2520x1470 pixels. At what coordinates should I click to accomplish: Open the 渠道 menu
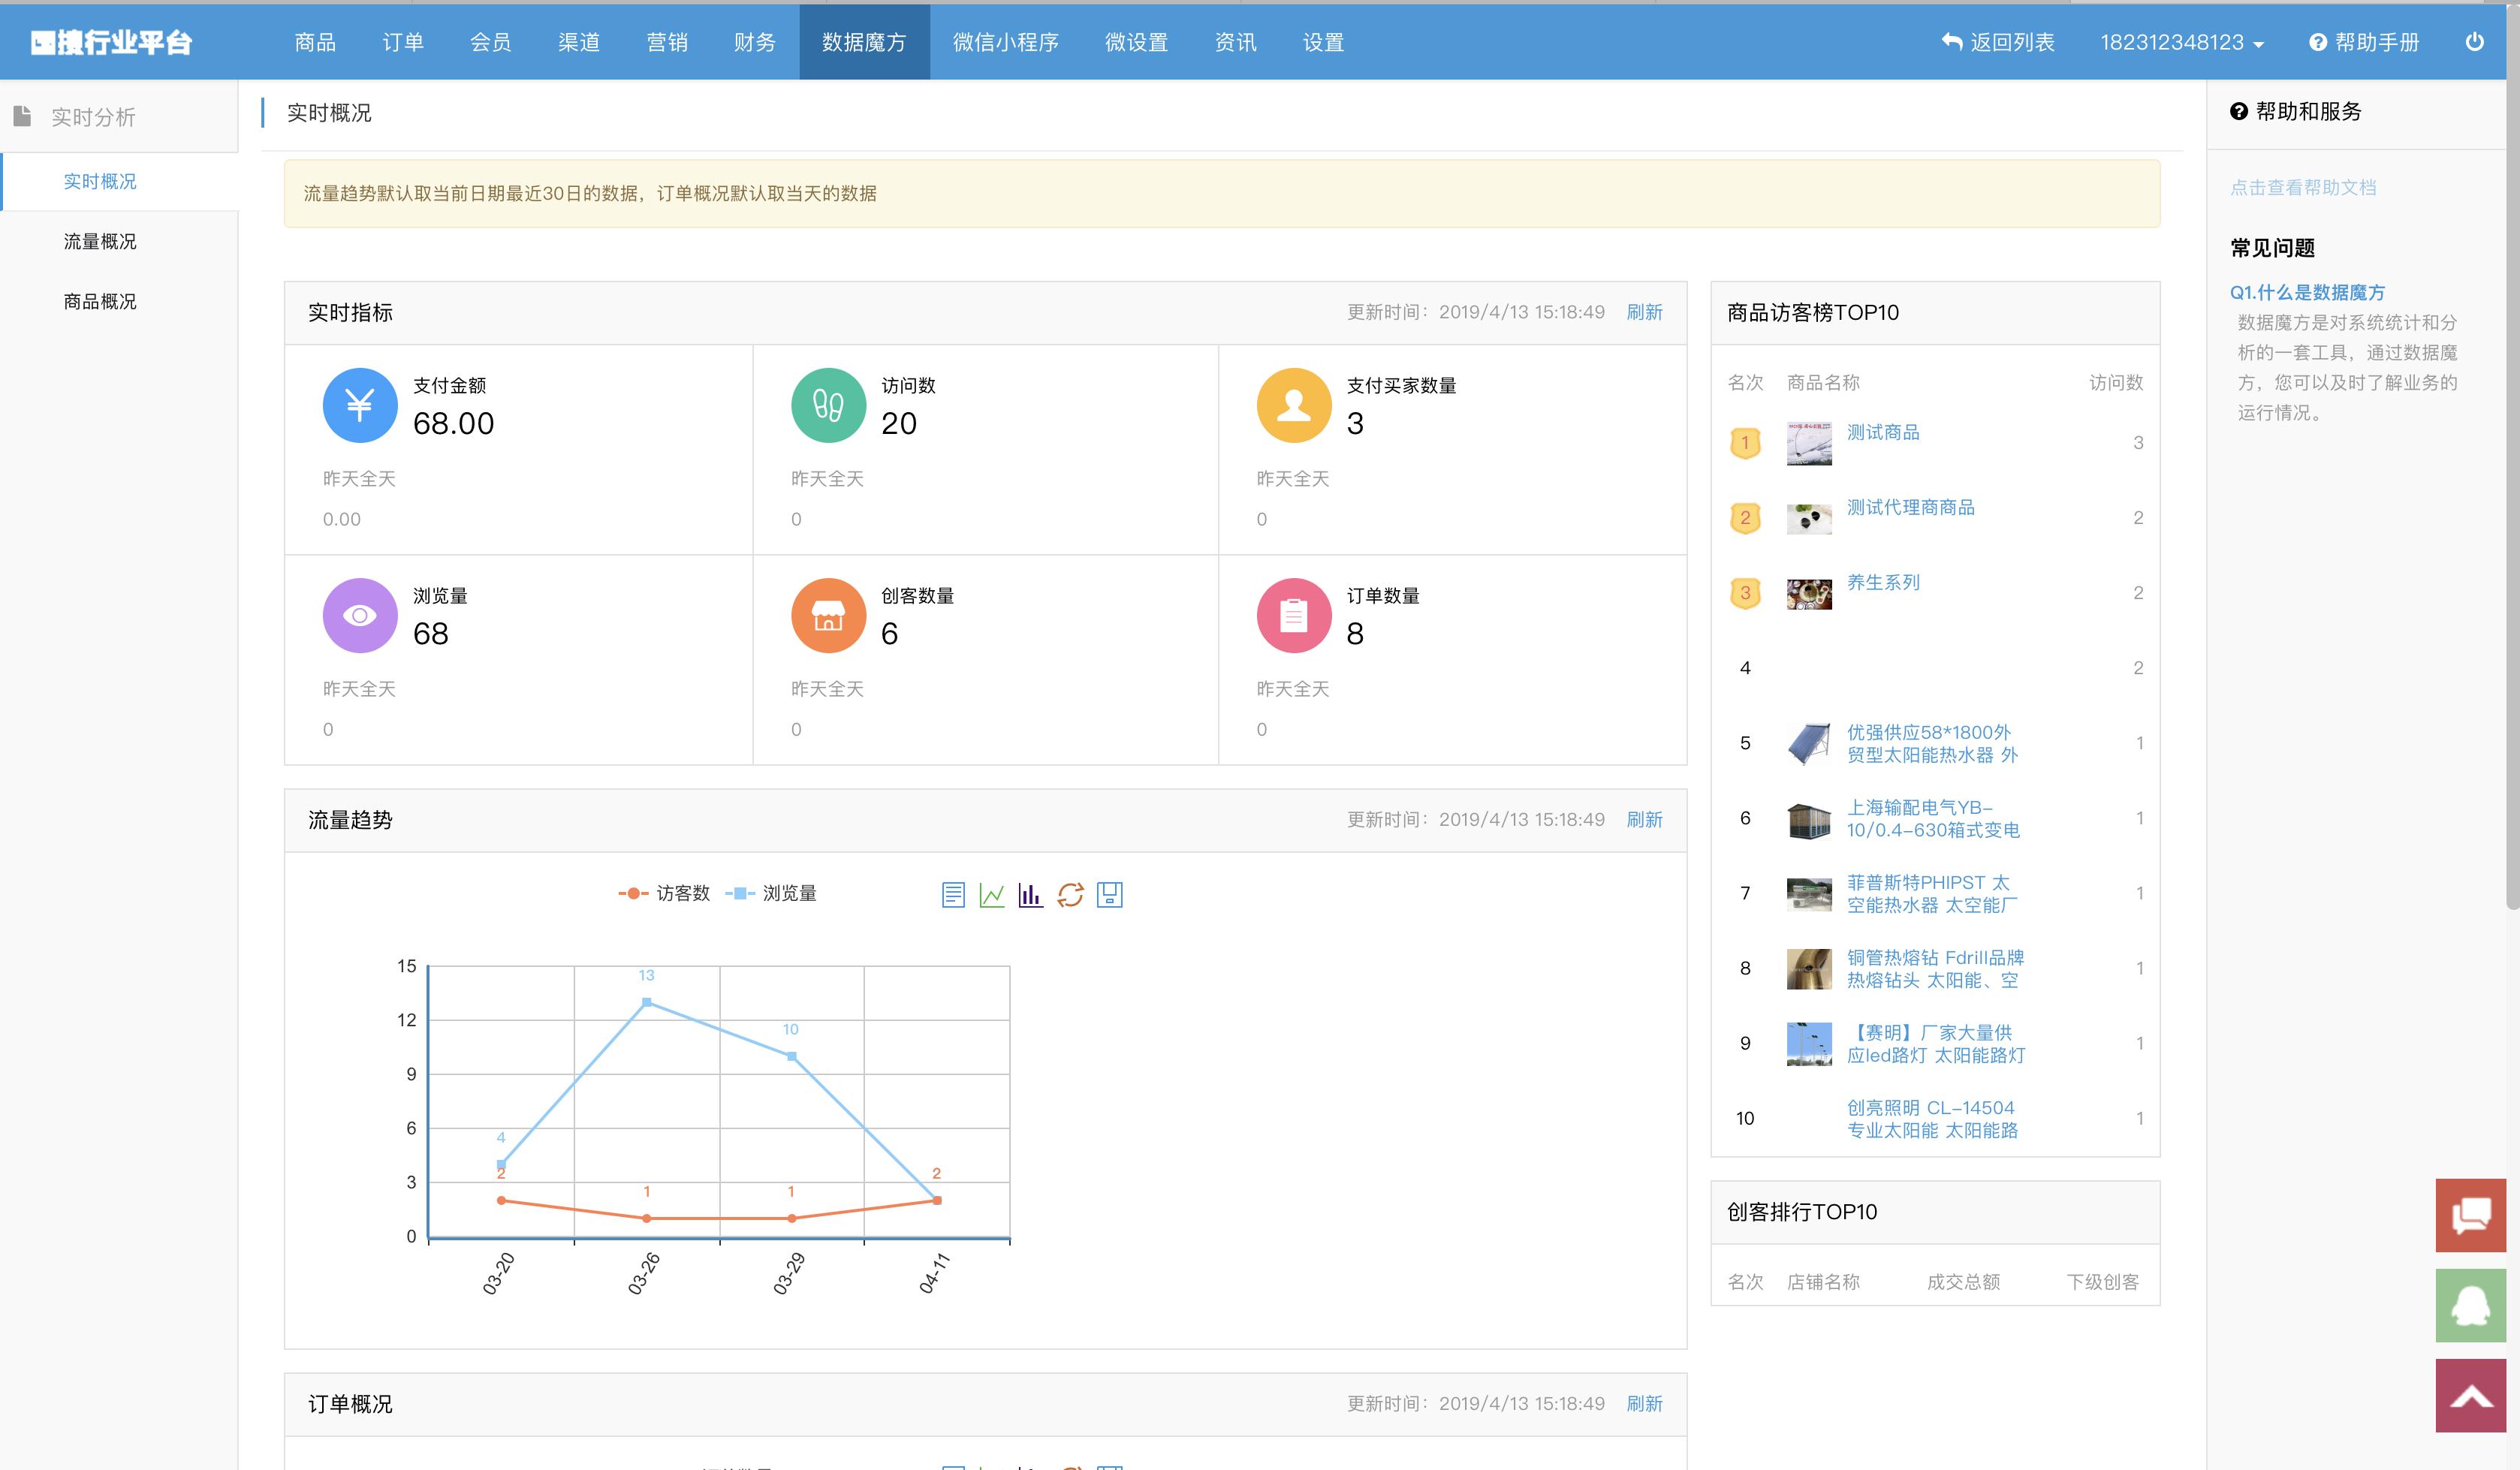coord(579,42)
